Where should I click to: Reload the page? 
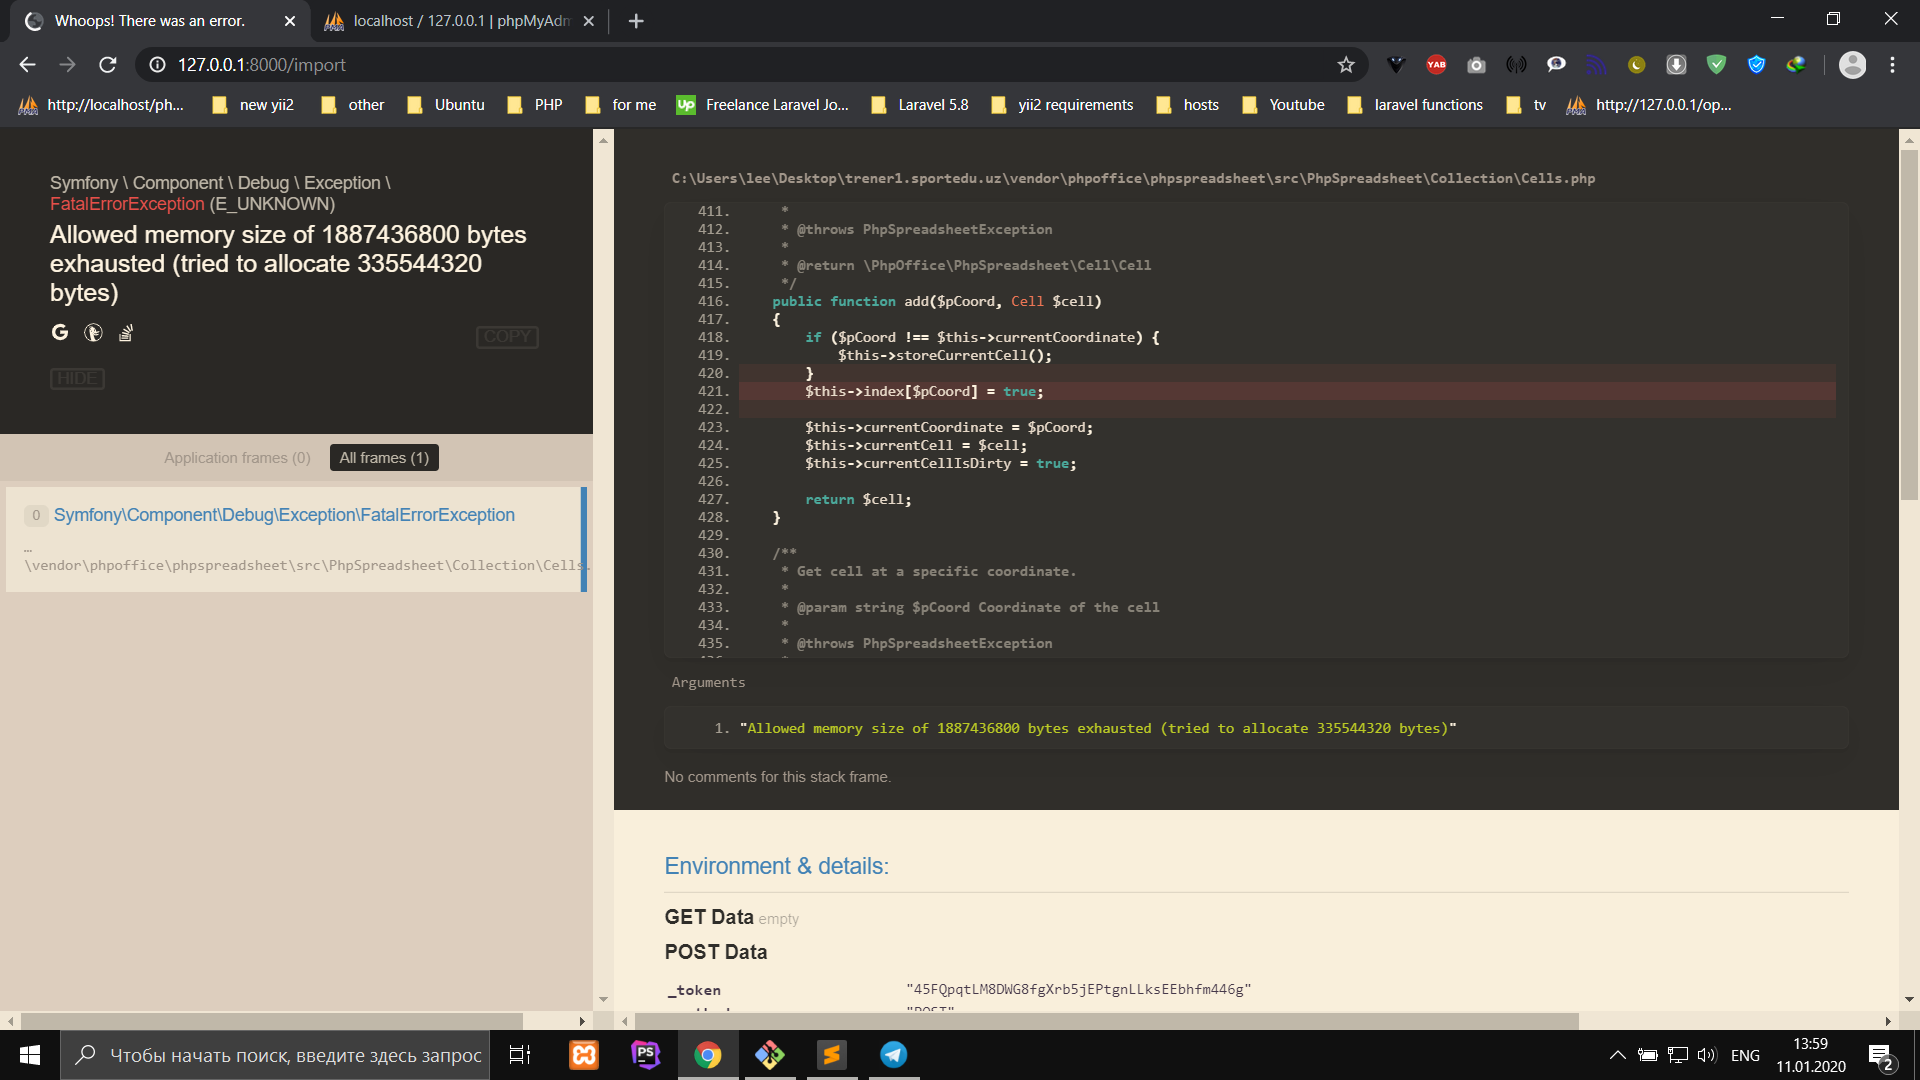click(108, 65)
